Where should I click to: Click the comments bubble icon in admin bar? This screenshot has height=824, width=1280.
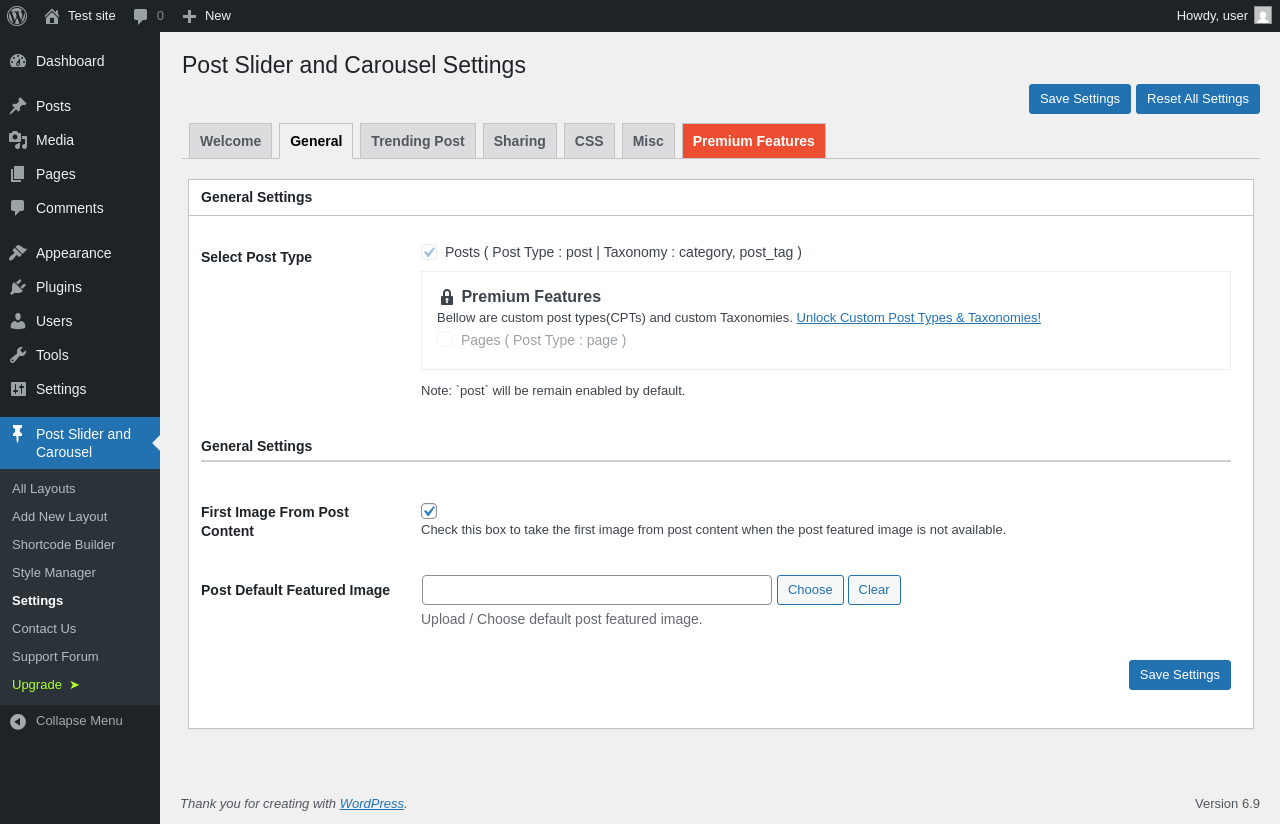141,16
